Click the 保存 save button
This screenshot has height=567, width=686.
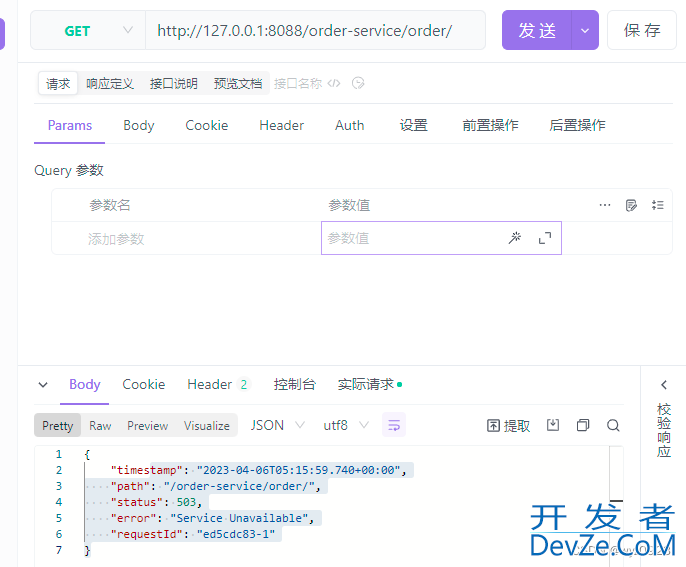(641, 30)
